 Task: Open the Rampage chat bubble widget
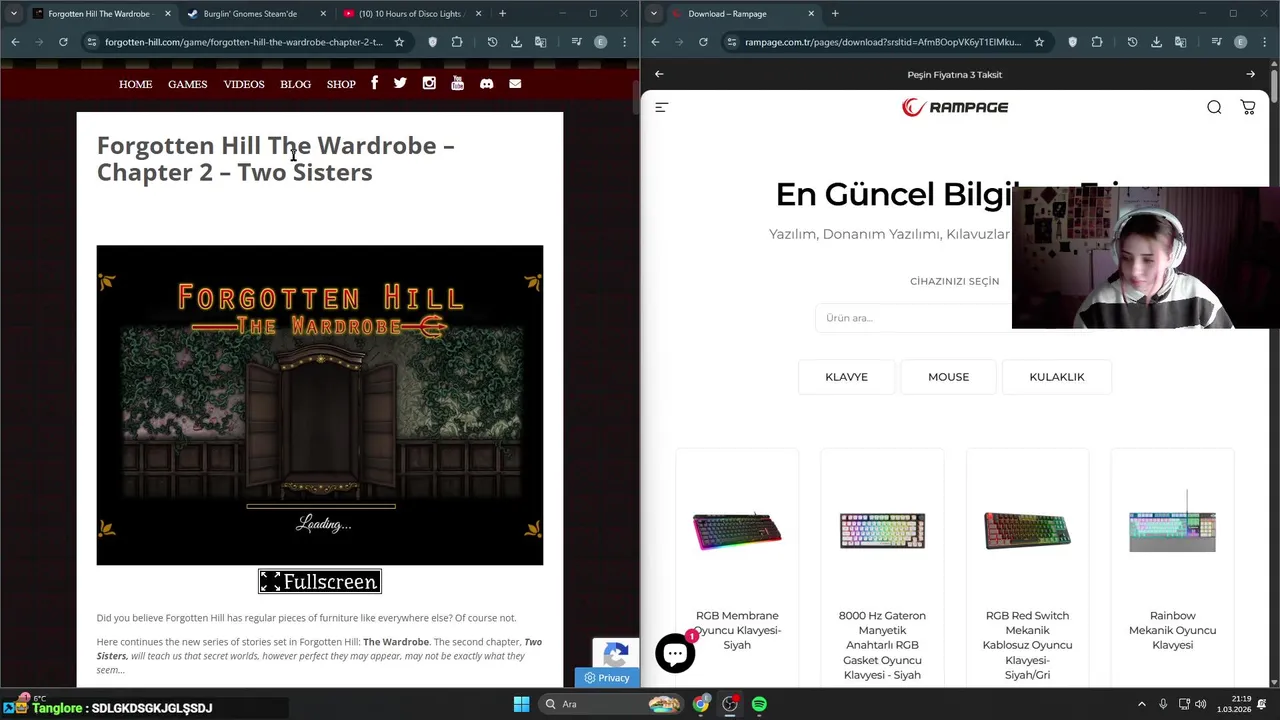pos(675,653)
